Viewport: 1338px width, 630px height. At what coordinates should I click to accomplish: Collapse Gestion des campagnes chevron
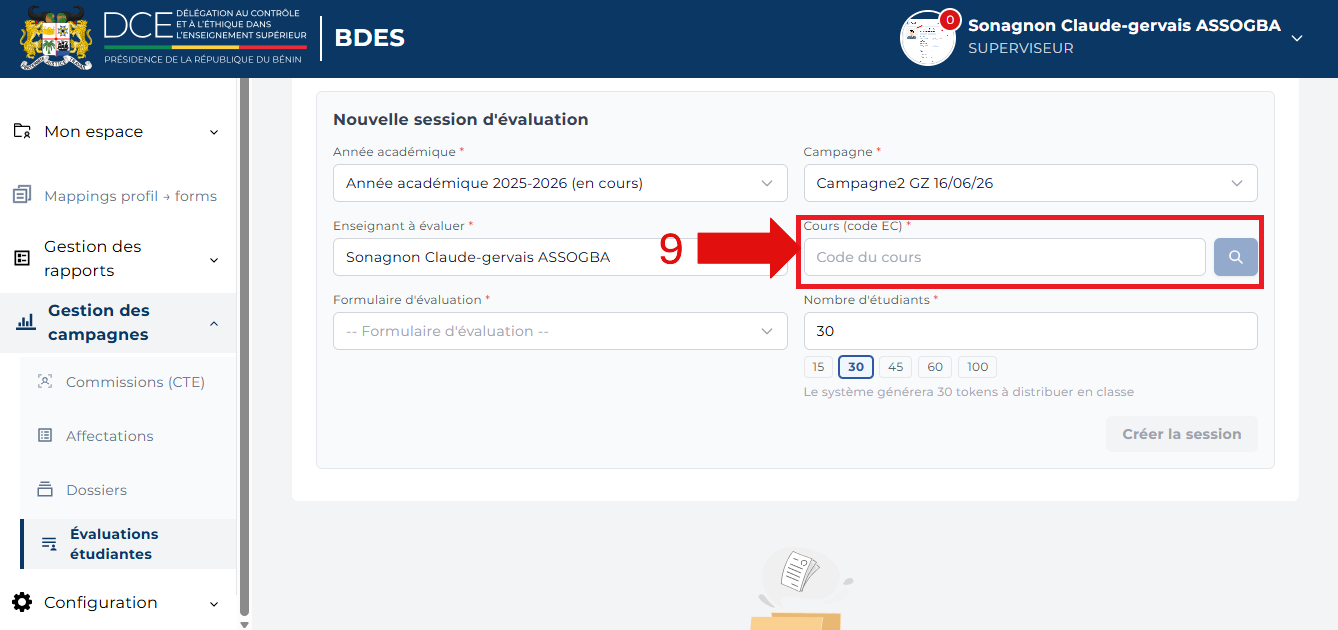click(214, 323)
